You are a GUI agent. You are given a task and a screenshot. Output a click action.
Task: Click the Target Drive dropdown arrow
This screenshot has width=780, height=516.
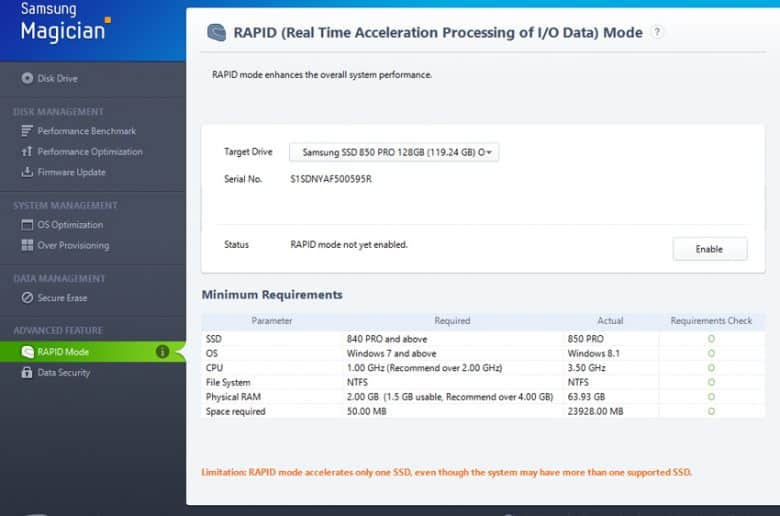[x=489, y=152]
